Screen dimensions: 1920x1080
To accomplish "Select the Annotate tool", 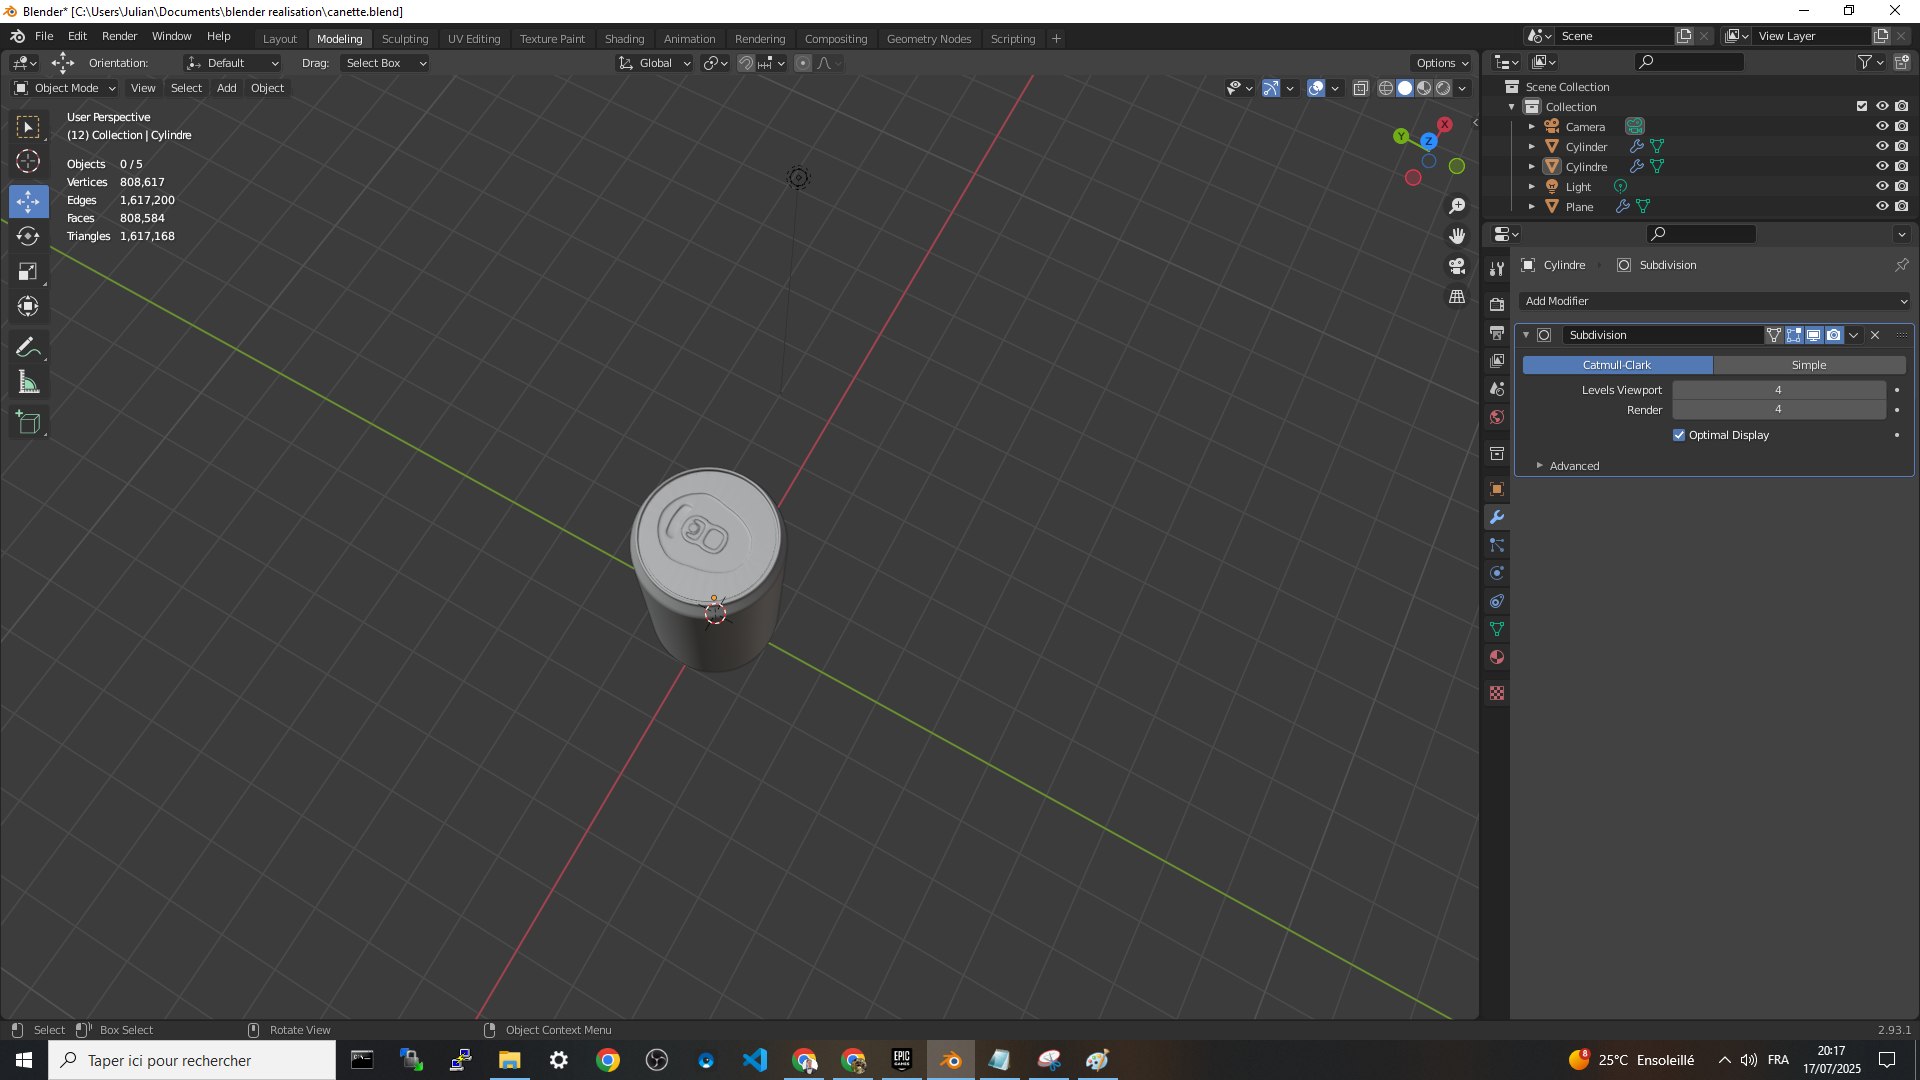I will click(29, 347).
